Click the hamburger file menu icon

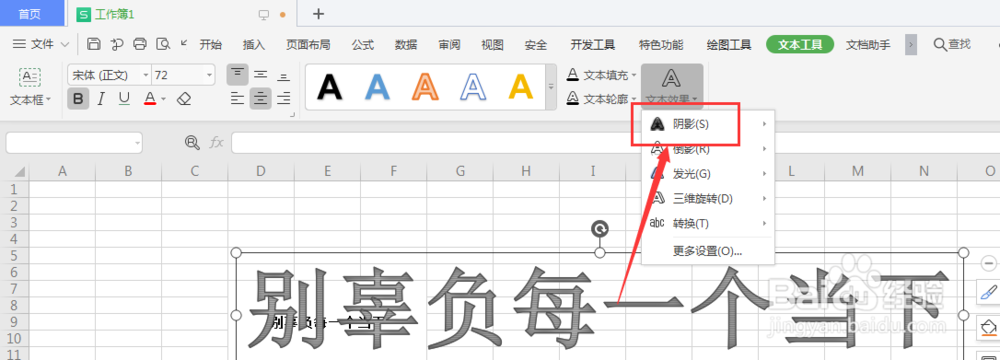coord(20,44)
